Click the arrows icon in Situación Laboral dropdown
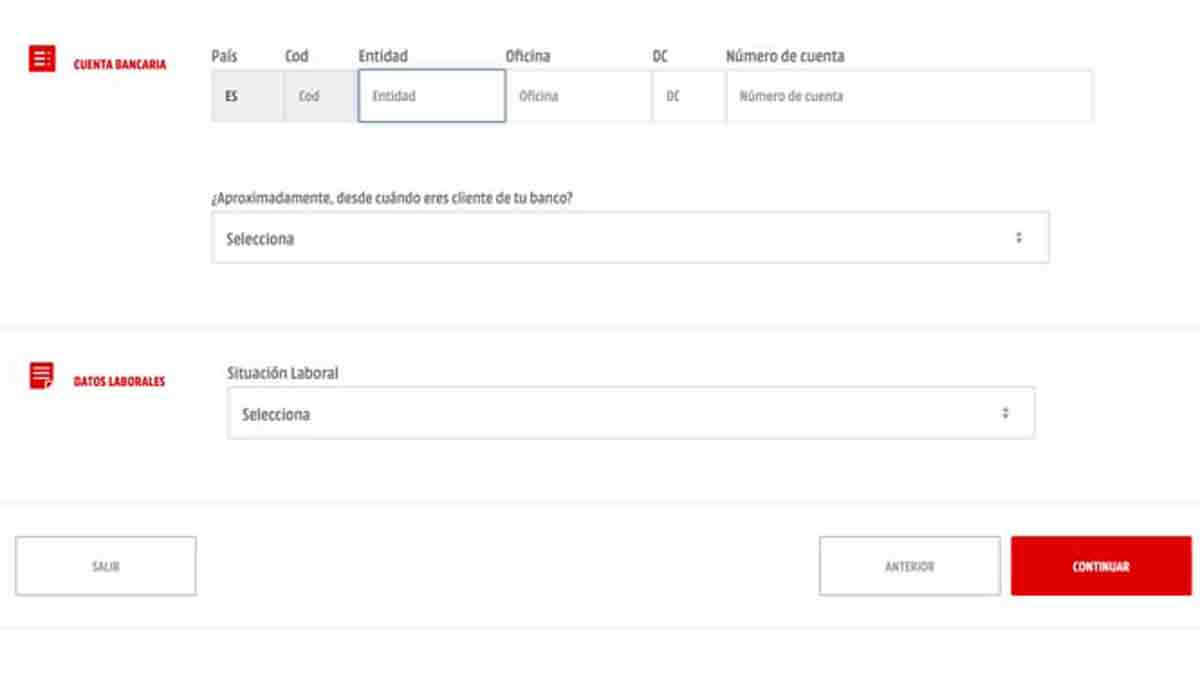 point(1005,413)
